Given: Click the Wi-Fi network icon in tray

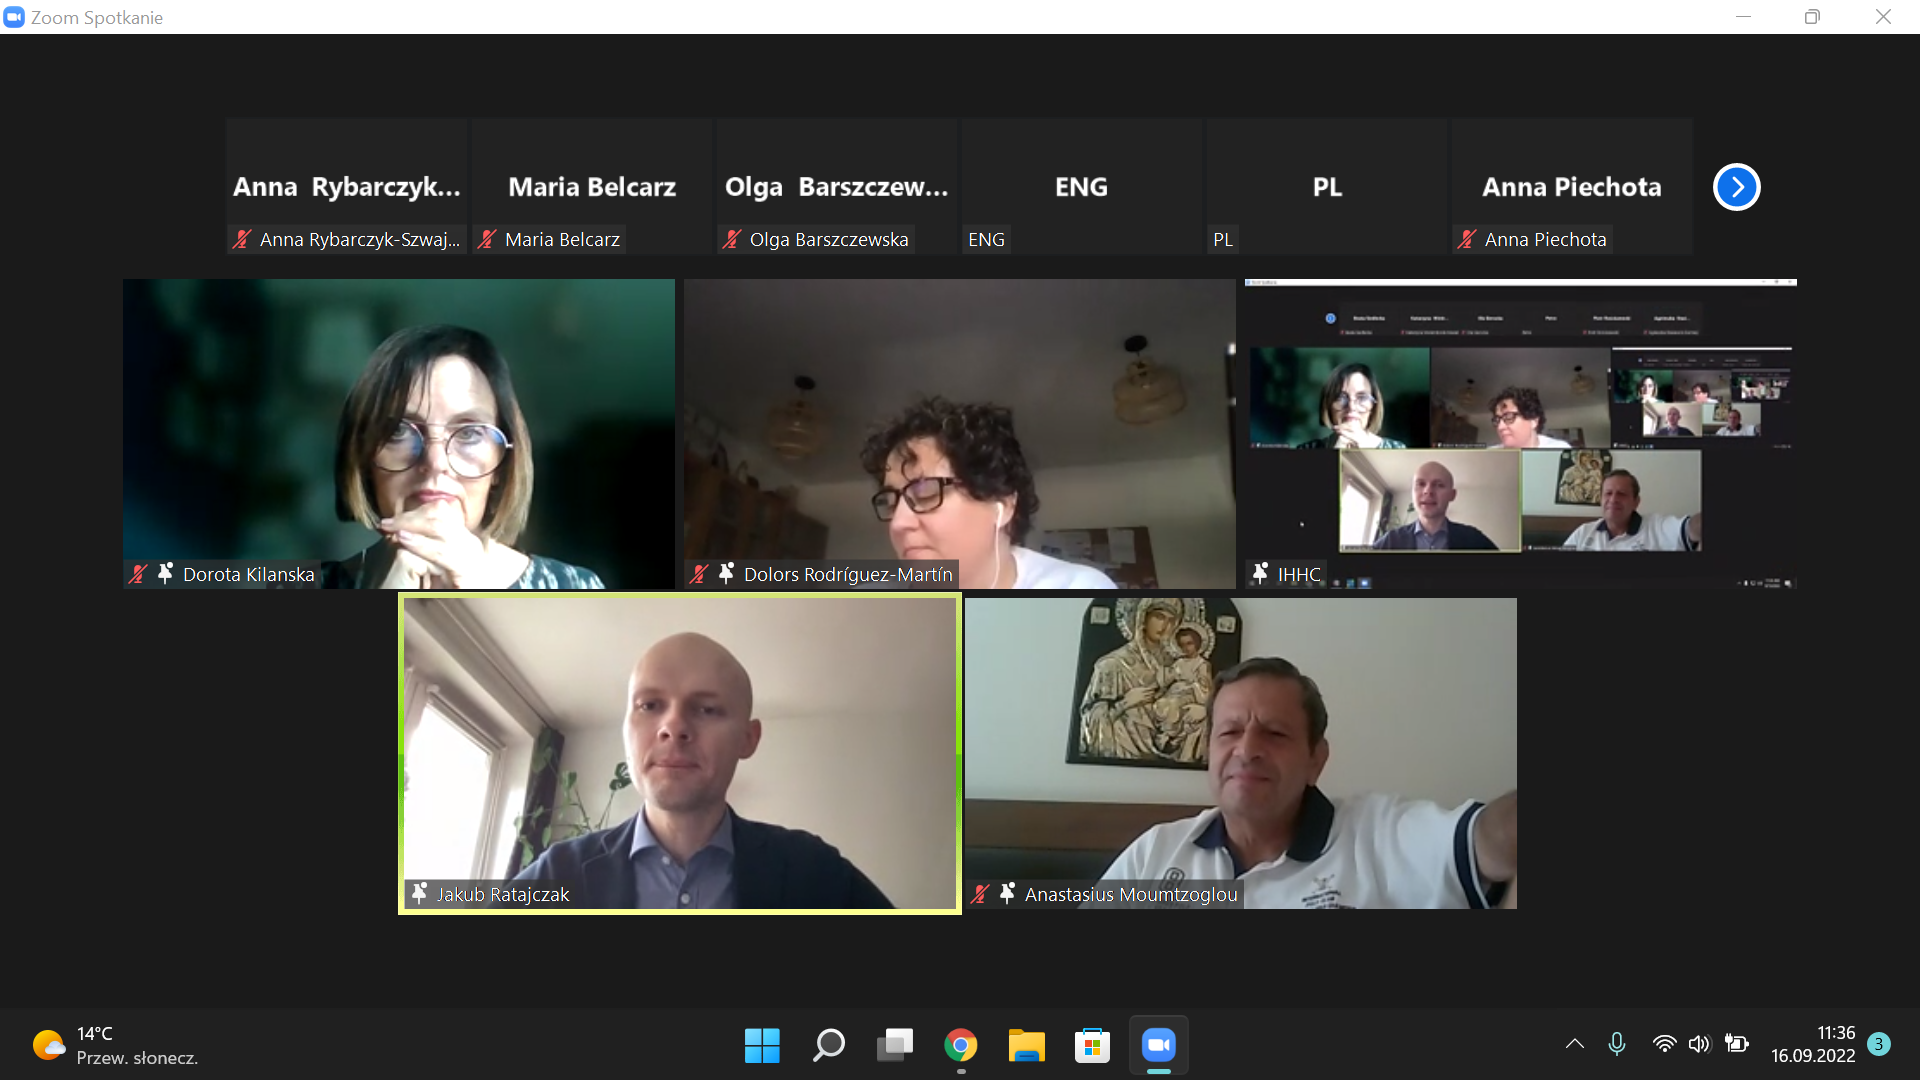Looking at the screenshot, I should coord(1664,1044).
